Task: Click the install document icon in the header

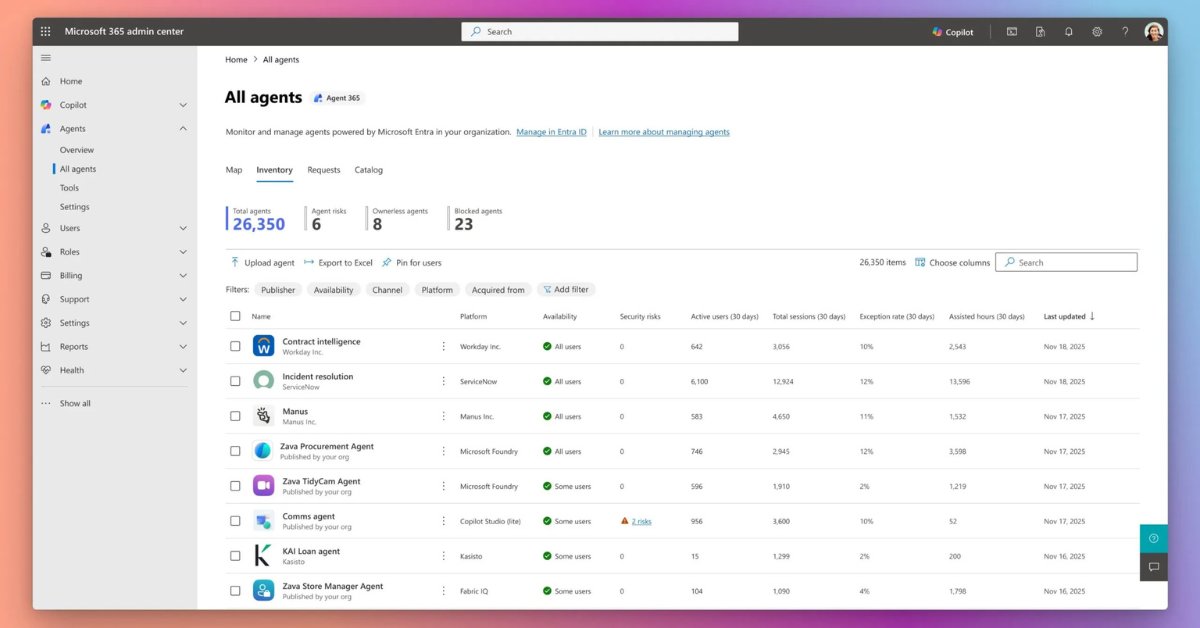Action: [x=1041, y=32]
